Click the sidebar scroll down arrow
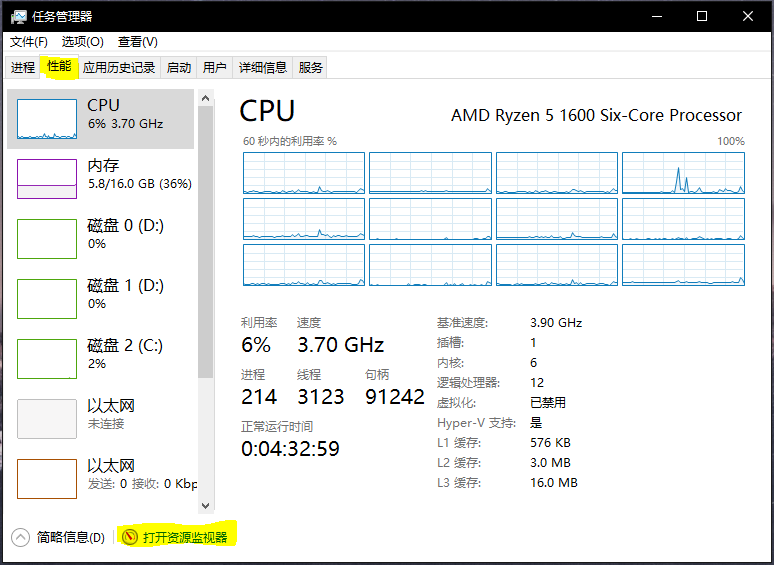 click(x=206, y=506)
